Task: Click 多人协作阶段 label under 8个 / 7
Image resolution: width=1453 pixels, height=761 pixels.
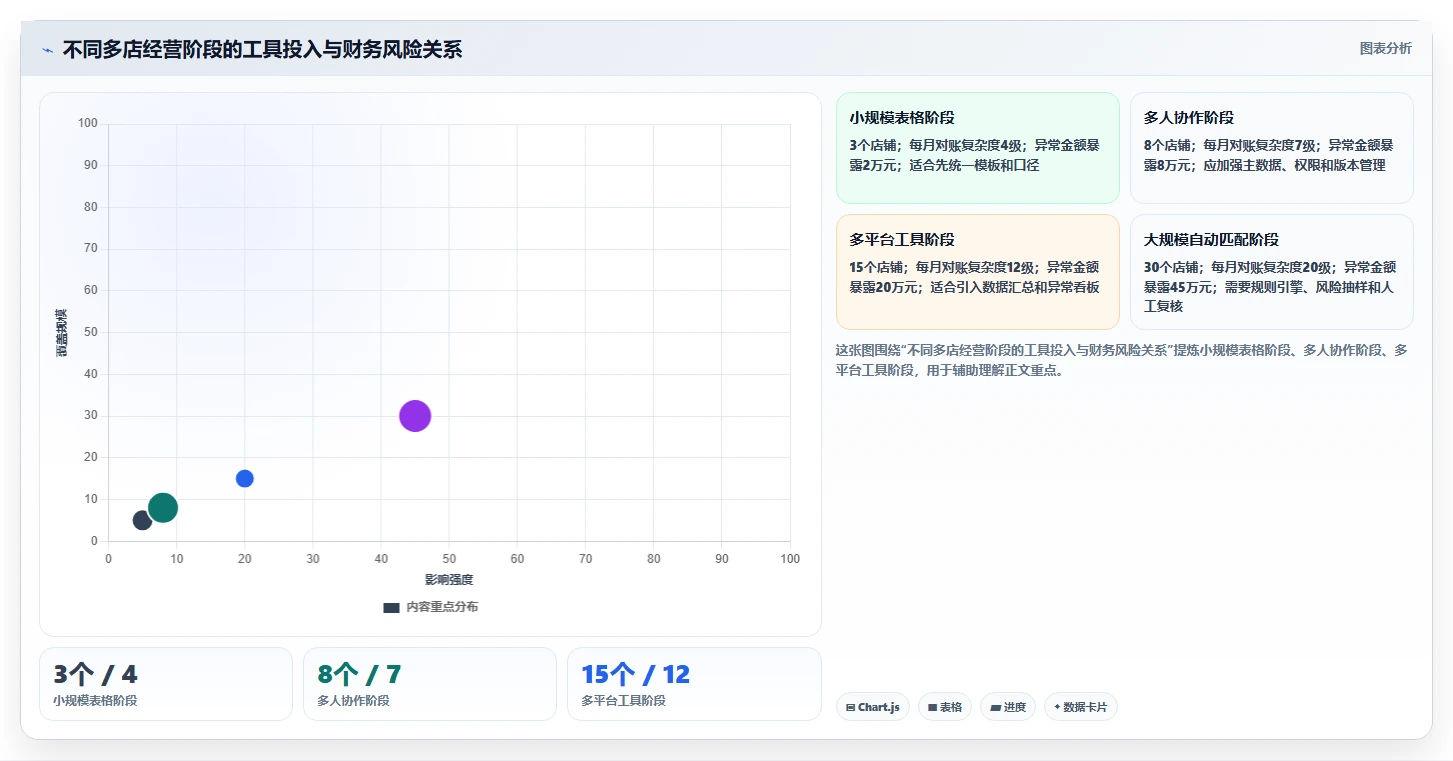Action: point(353,701)
